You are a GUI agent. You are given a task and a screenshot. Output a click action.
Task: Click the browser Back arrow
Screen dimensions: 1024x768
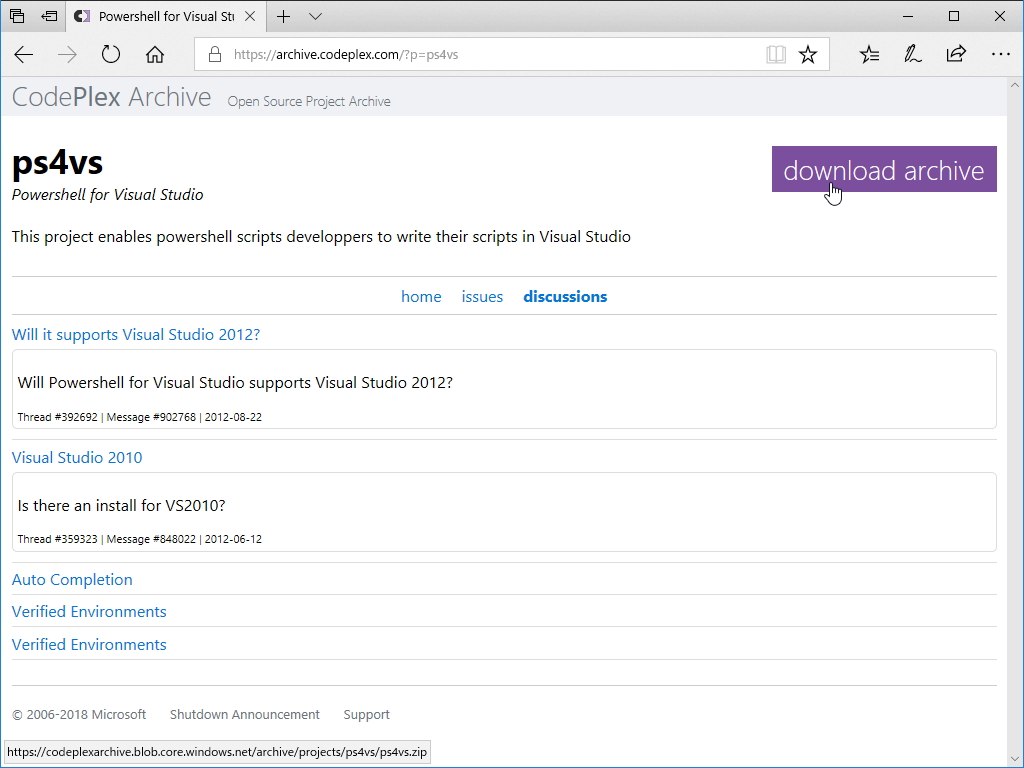[x=24, y=55]
